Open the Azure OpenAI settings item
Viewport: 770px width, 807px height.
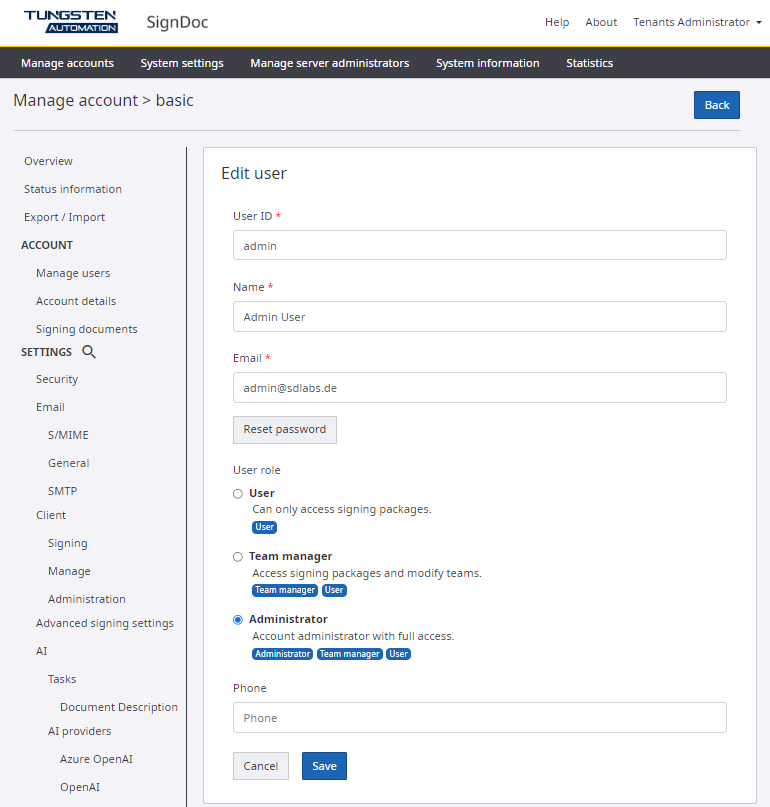coord(96,759)
